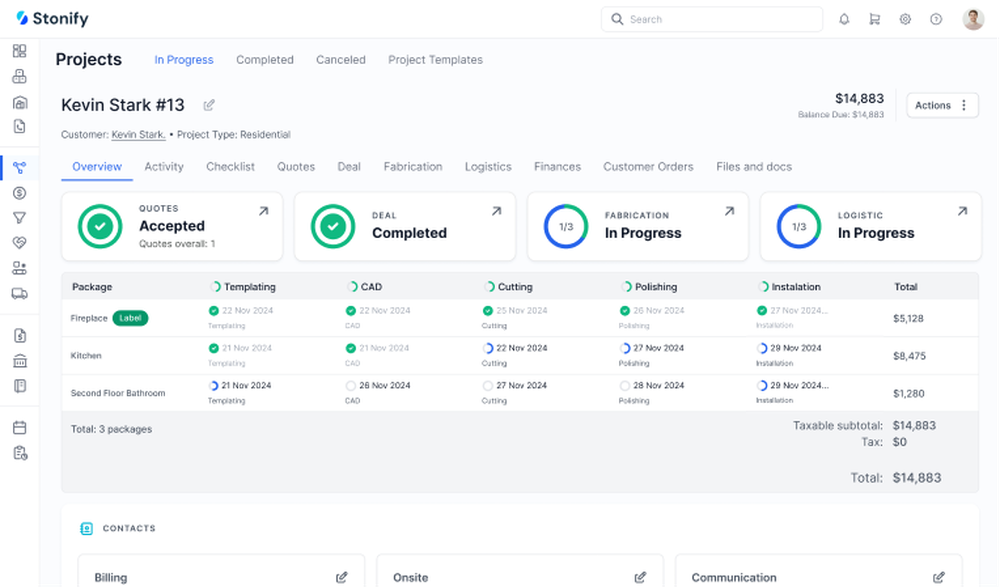
Task: Expand the Quotes Accepted card via its arrow
Action: click(x=263, y=212)
